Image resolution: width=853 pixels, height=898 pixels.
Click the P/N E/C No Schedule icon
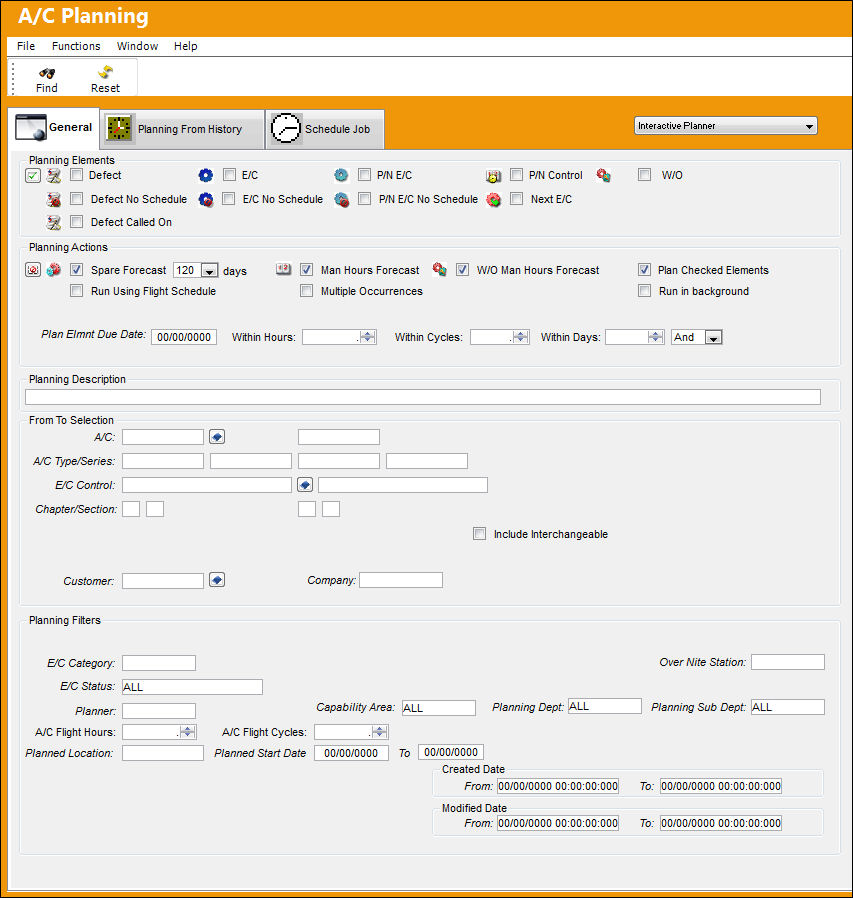pos(341,200)
